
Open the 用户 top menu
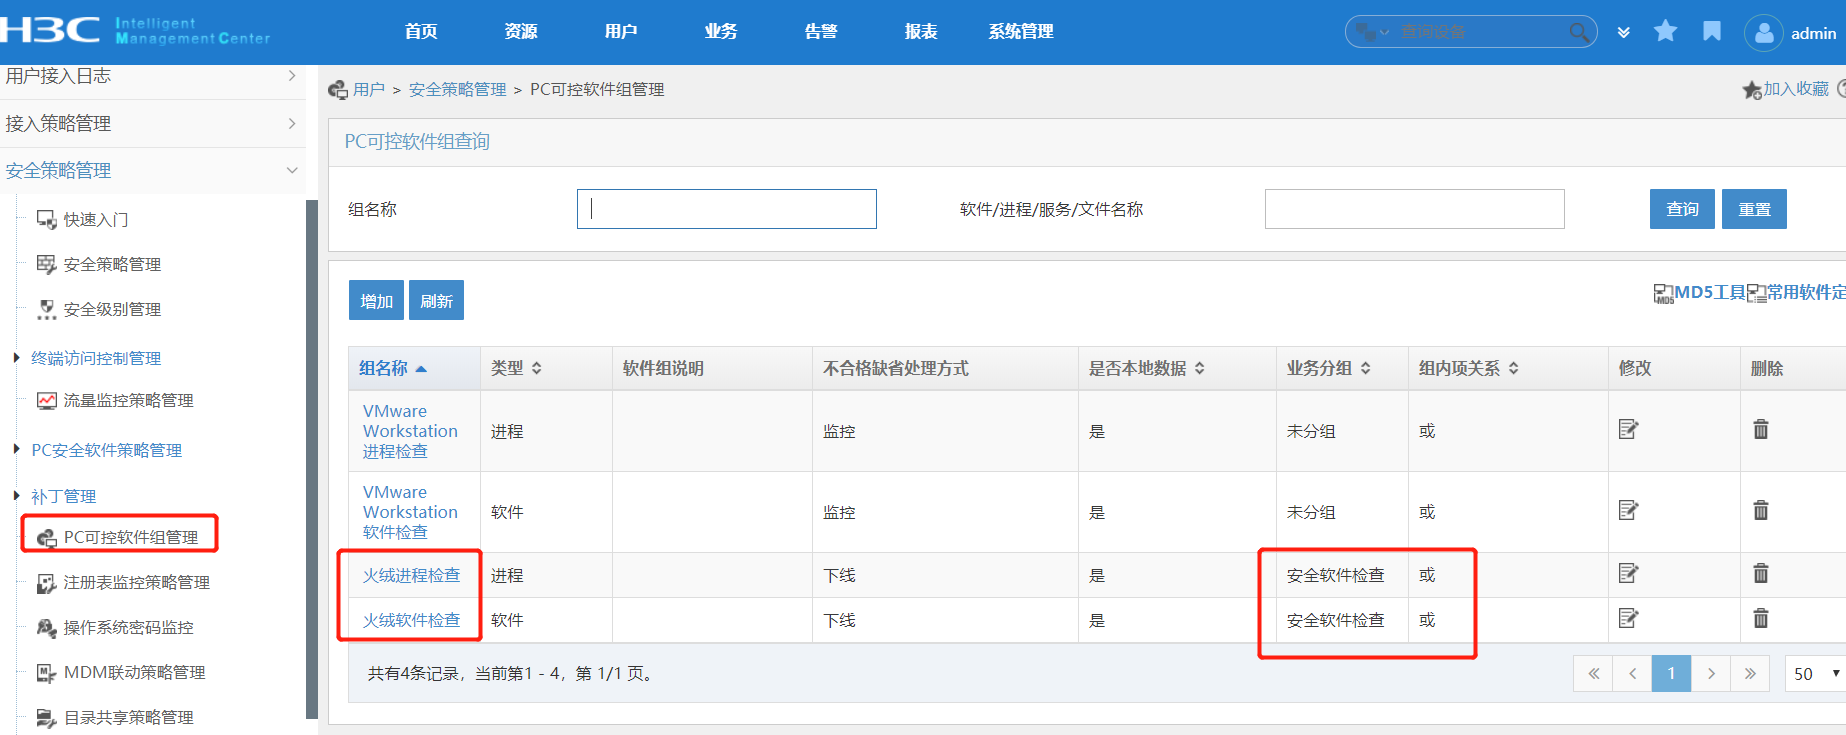click(621, 31)
